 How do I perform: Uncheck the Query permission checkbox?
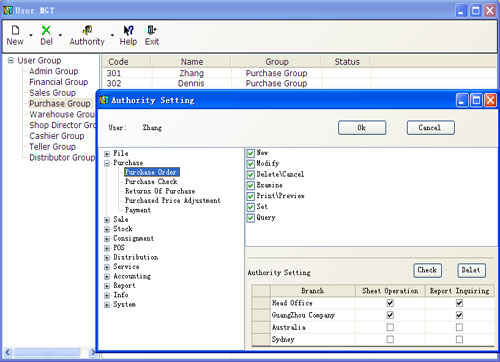(x=251, y=218)
